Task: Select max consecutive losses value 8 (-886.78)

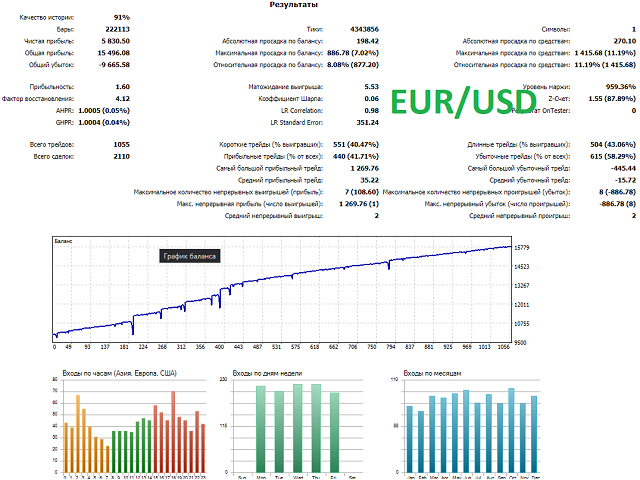Action: [x=618, y=192]
